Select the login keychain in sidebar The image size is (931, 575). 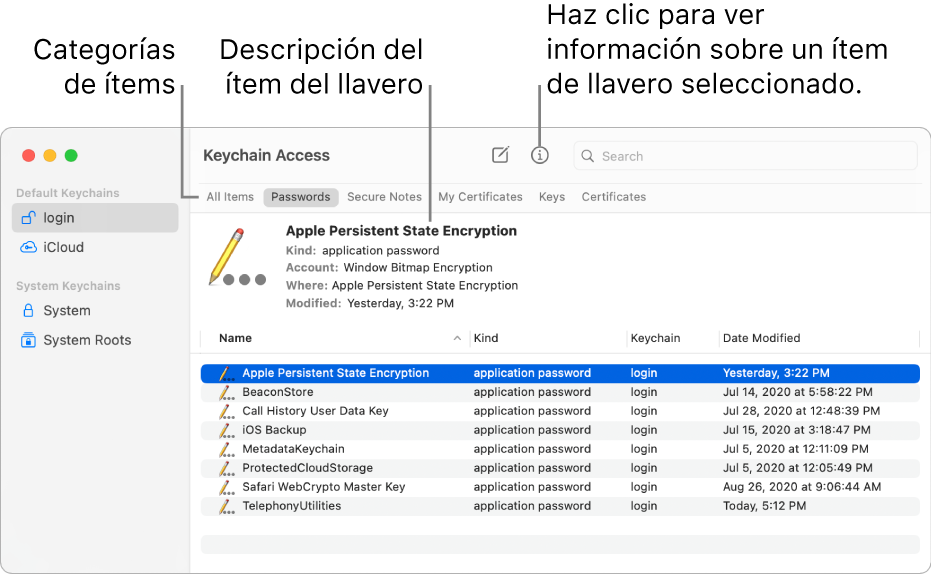[95, 217]
